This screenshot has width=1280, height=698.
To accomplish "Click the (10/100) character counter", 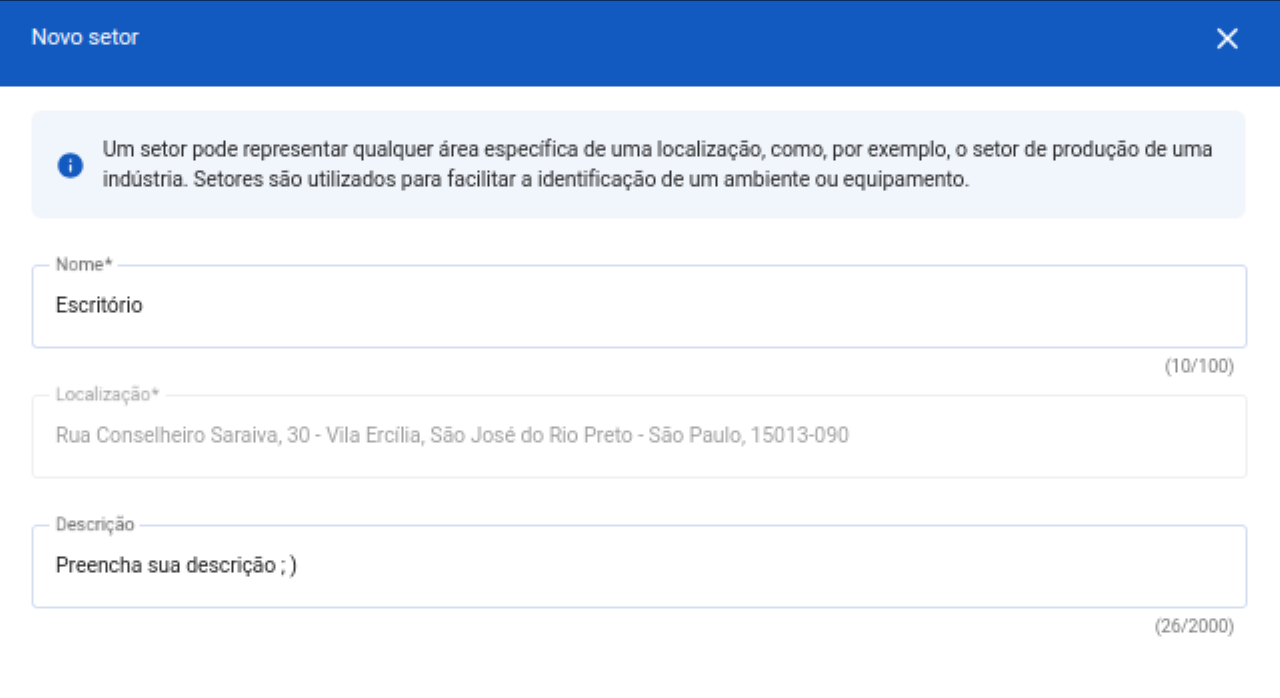I will 1199,366.
